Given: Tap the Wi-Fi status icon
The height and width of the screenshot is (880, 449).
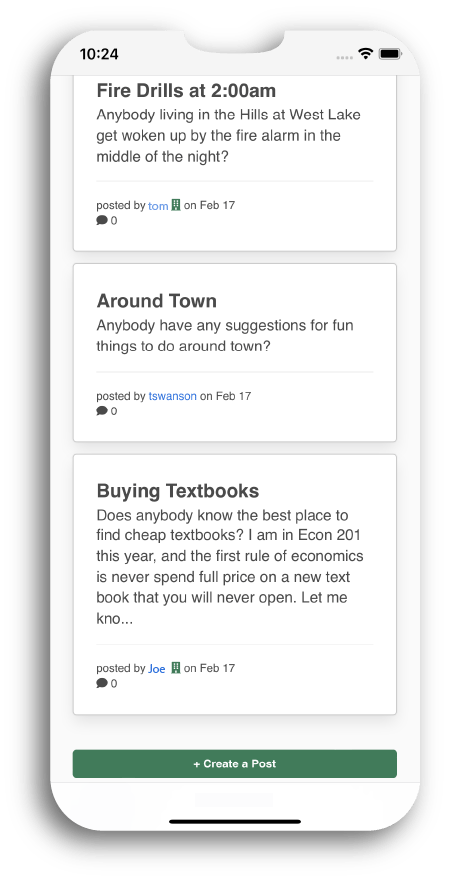Looking at the screenshot, I should pos(366,54).
